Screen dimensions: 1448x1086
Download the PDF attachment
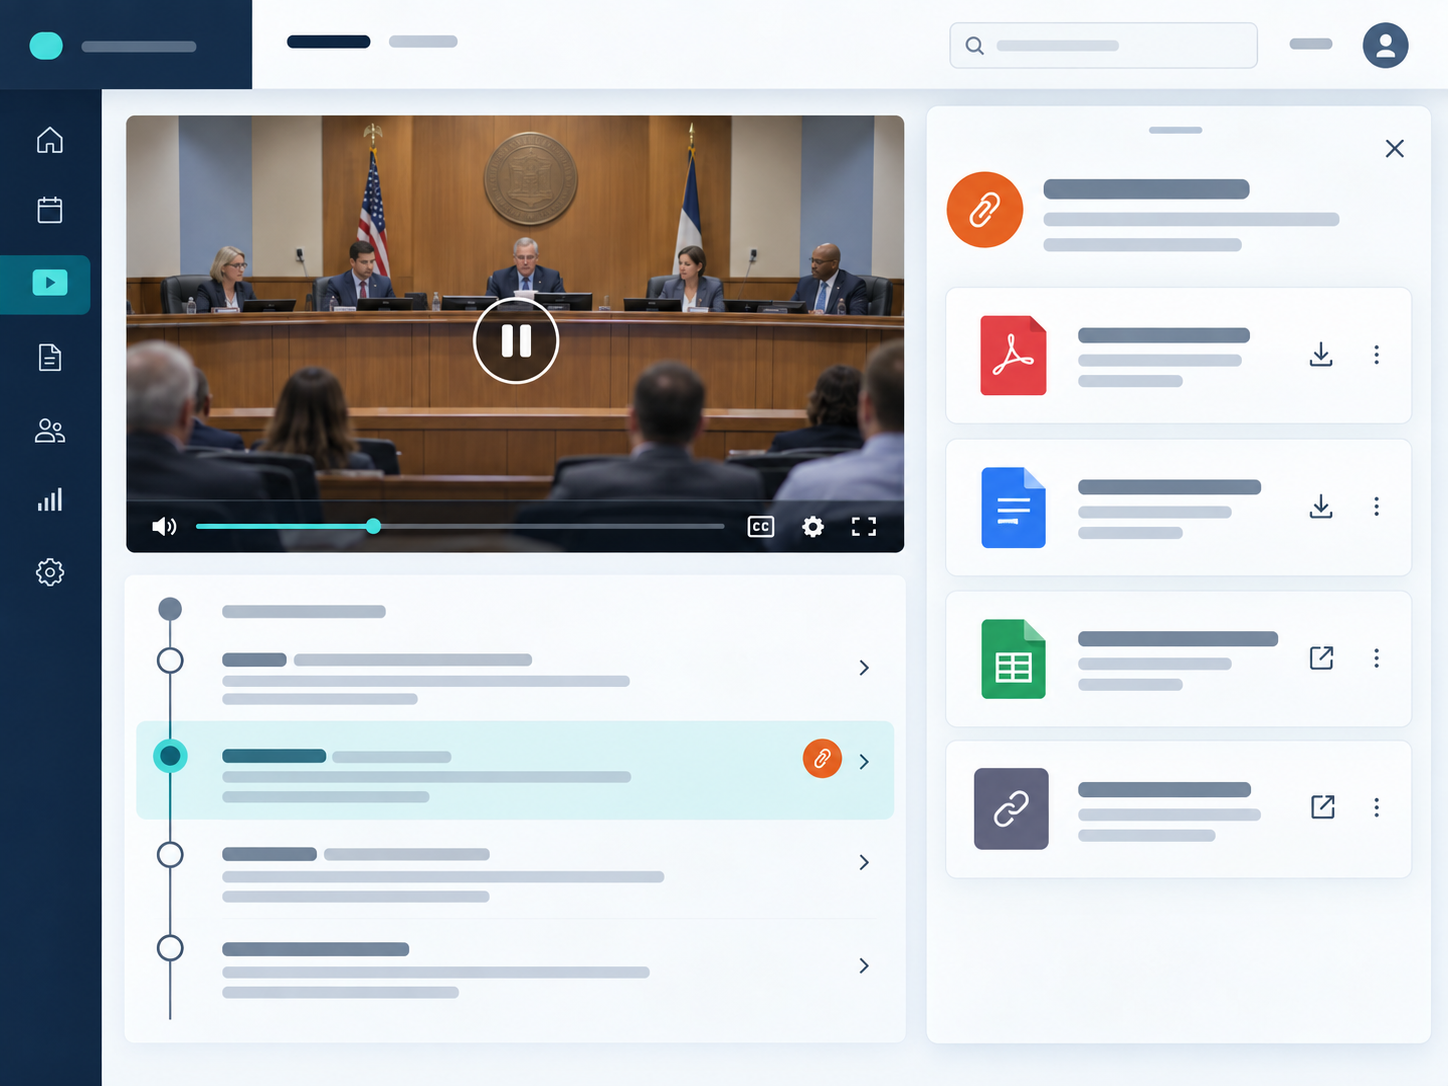pos(1321,355)
